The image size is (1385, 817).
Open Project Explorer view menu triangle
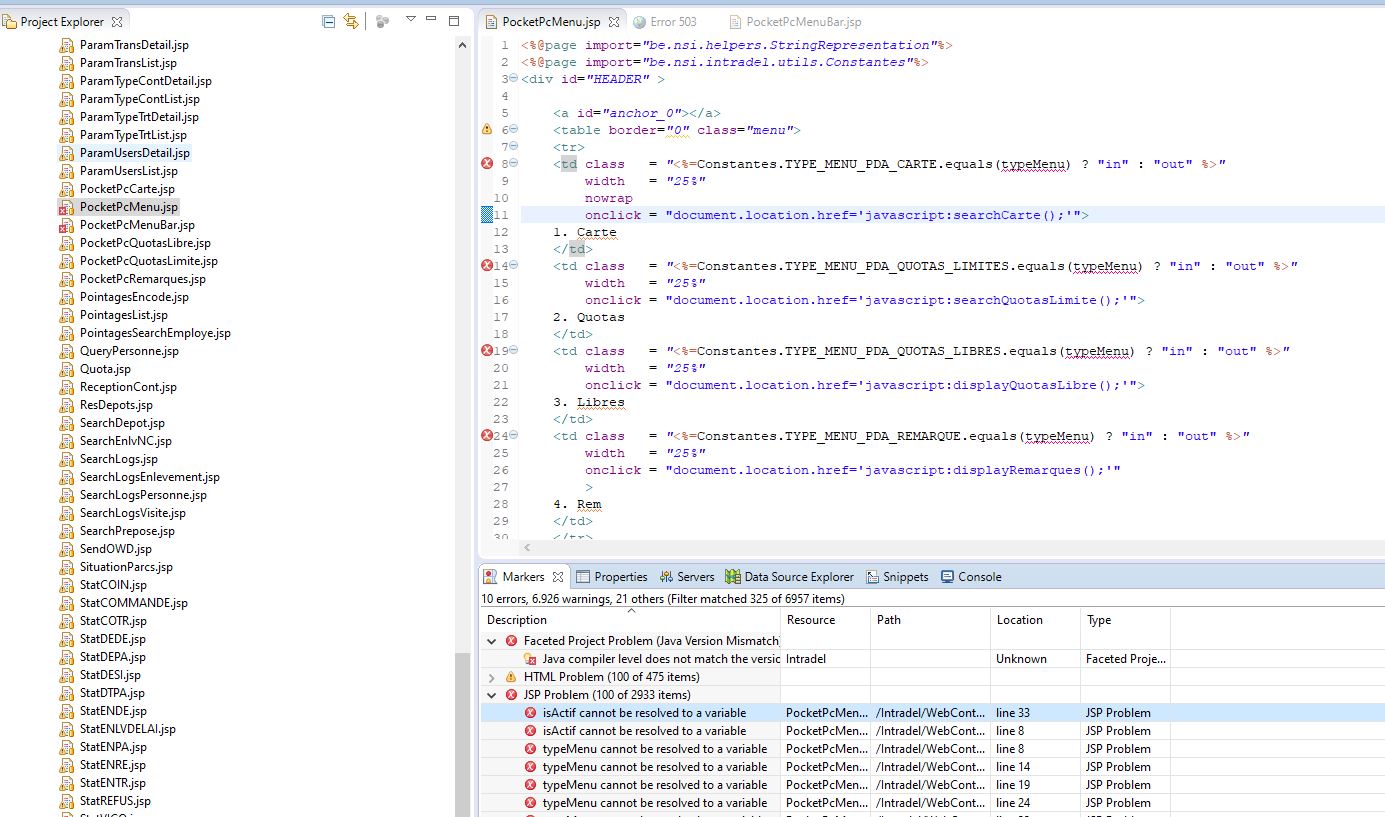[x=410, y=20]
